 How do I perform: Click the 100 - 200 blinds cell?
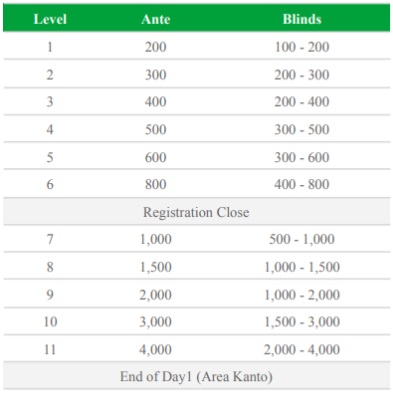[302, 47]
